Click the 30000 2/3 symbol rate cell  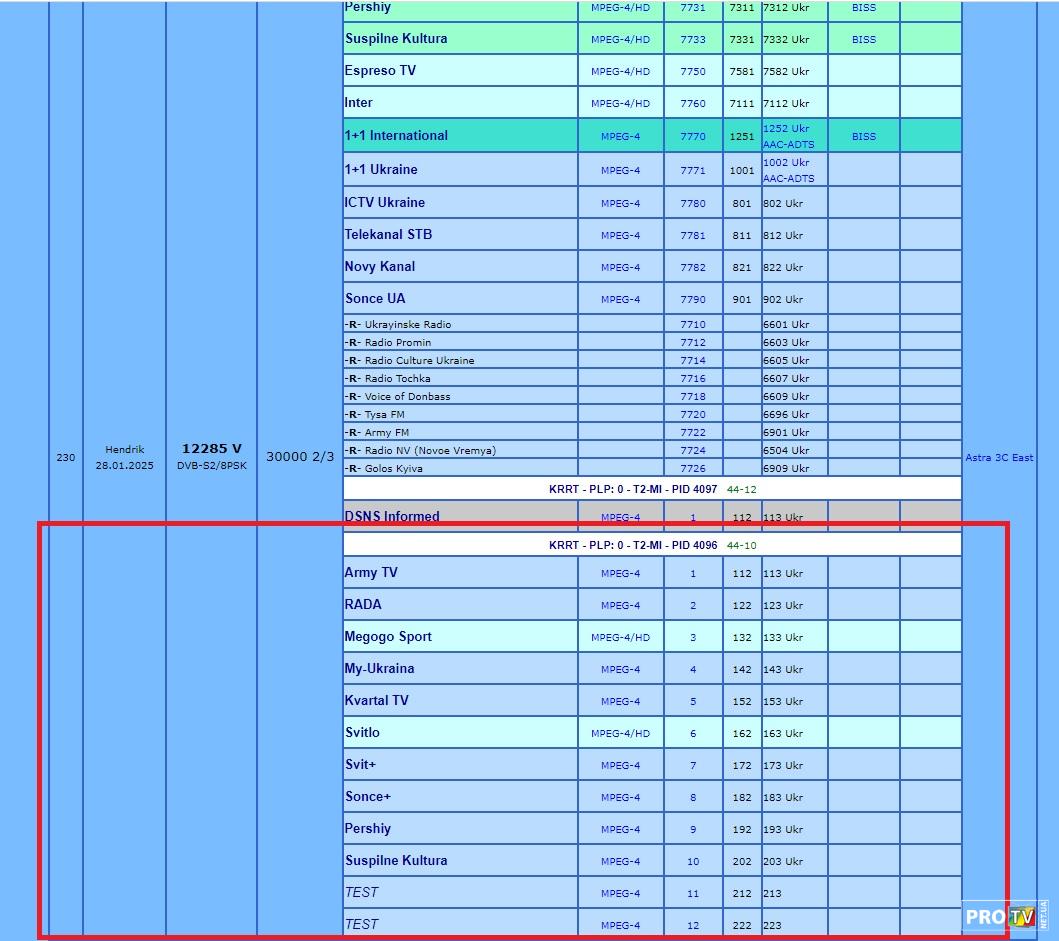tap(299, 457)
